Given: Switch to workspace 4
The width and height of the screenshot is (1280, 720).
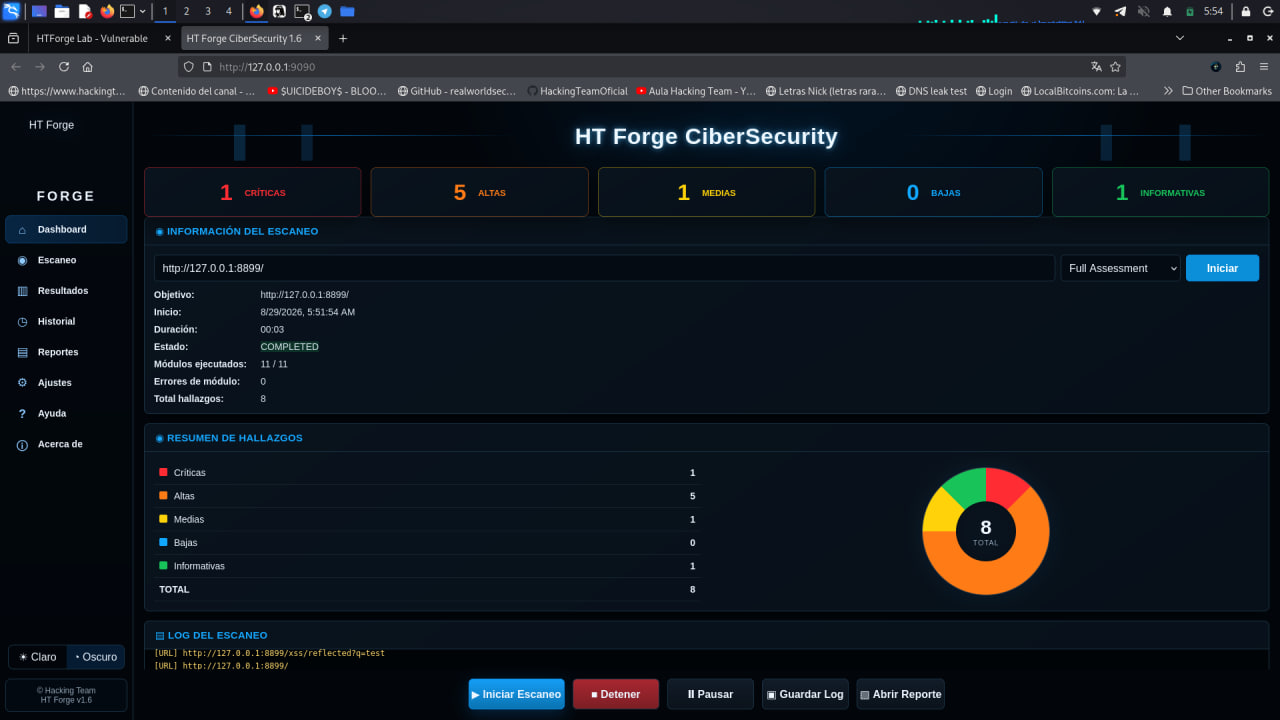Looking at the screenshot, I should tap(229, 11).
